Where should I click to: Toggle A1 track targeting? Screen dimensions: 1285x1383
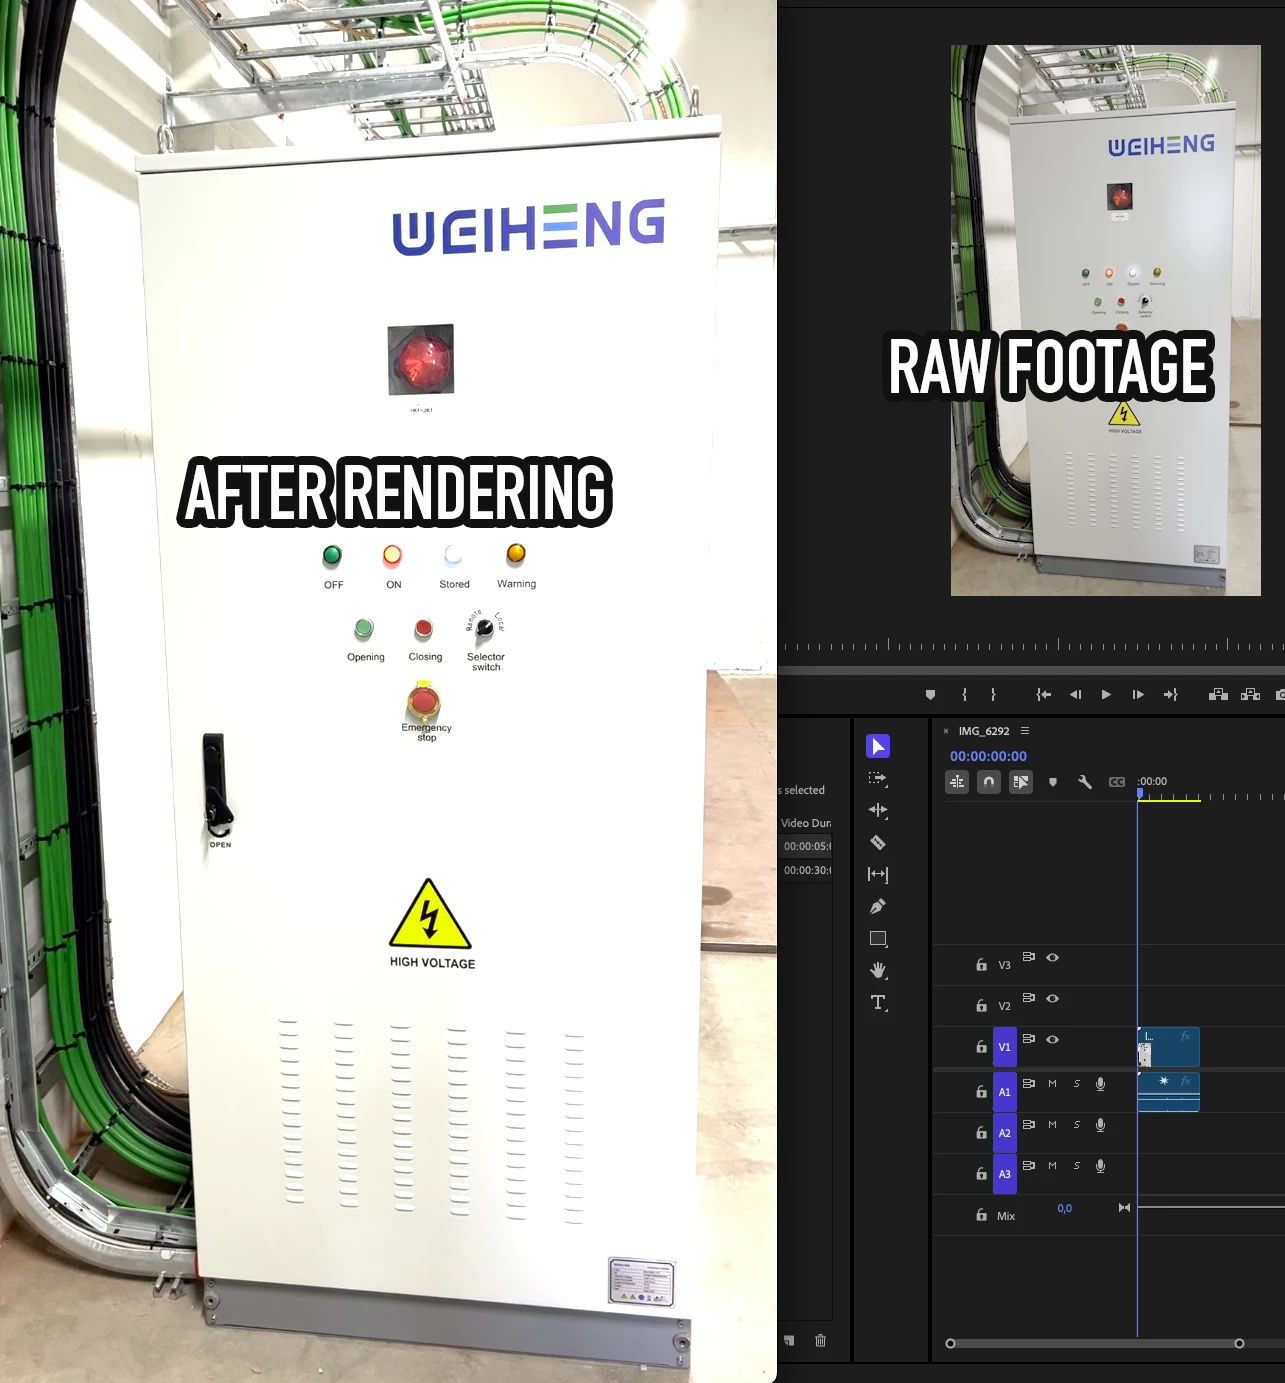[1005, 1092]
